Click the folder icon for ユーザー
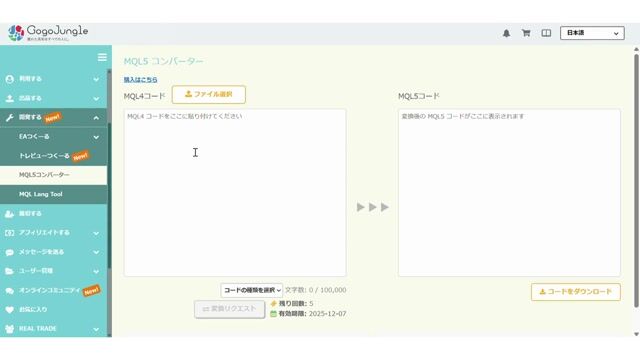Viewport: 640px width, 360px height. [x=10, y=271]
